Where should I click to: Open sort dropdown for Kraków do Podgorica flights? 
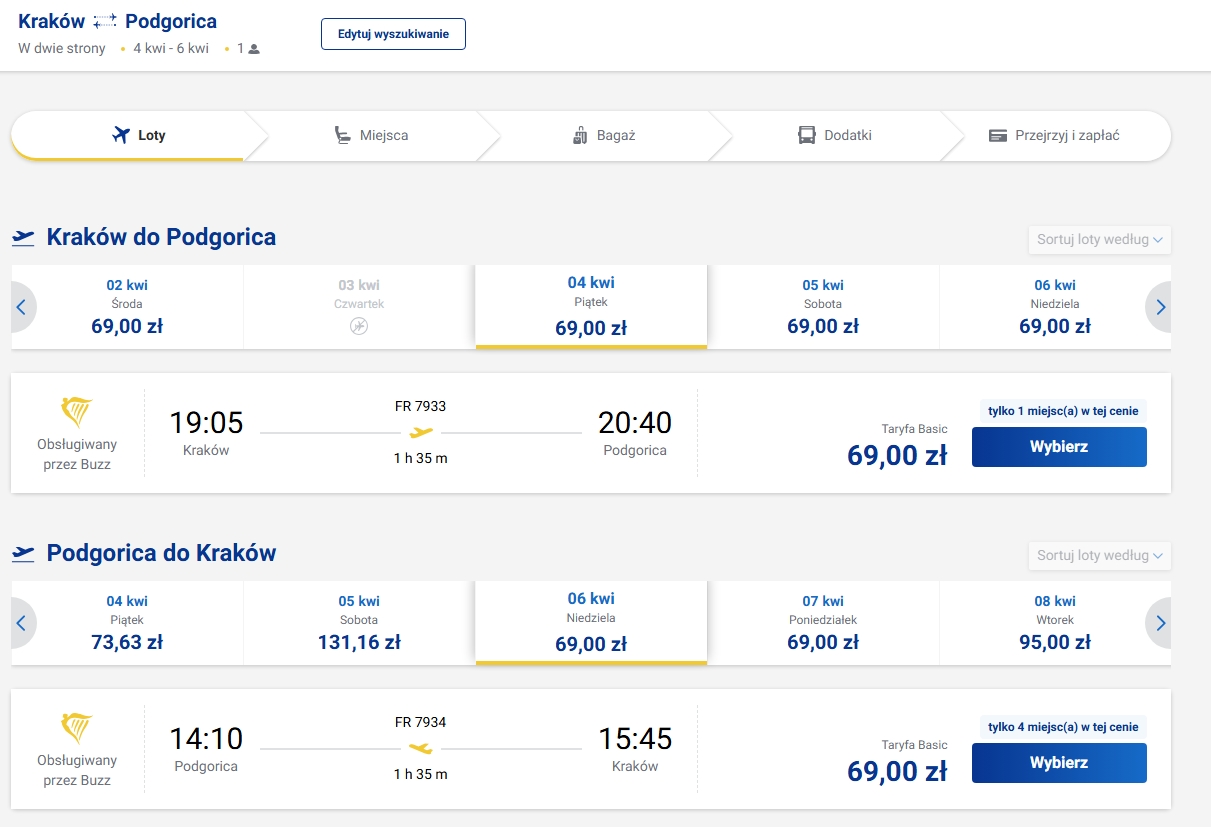click(x=1099, y=240)
